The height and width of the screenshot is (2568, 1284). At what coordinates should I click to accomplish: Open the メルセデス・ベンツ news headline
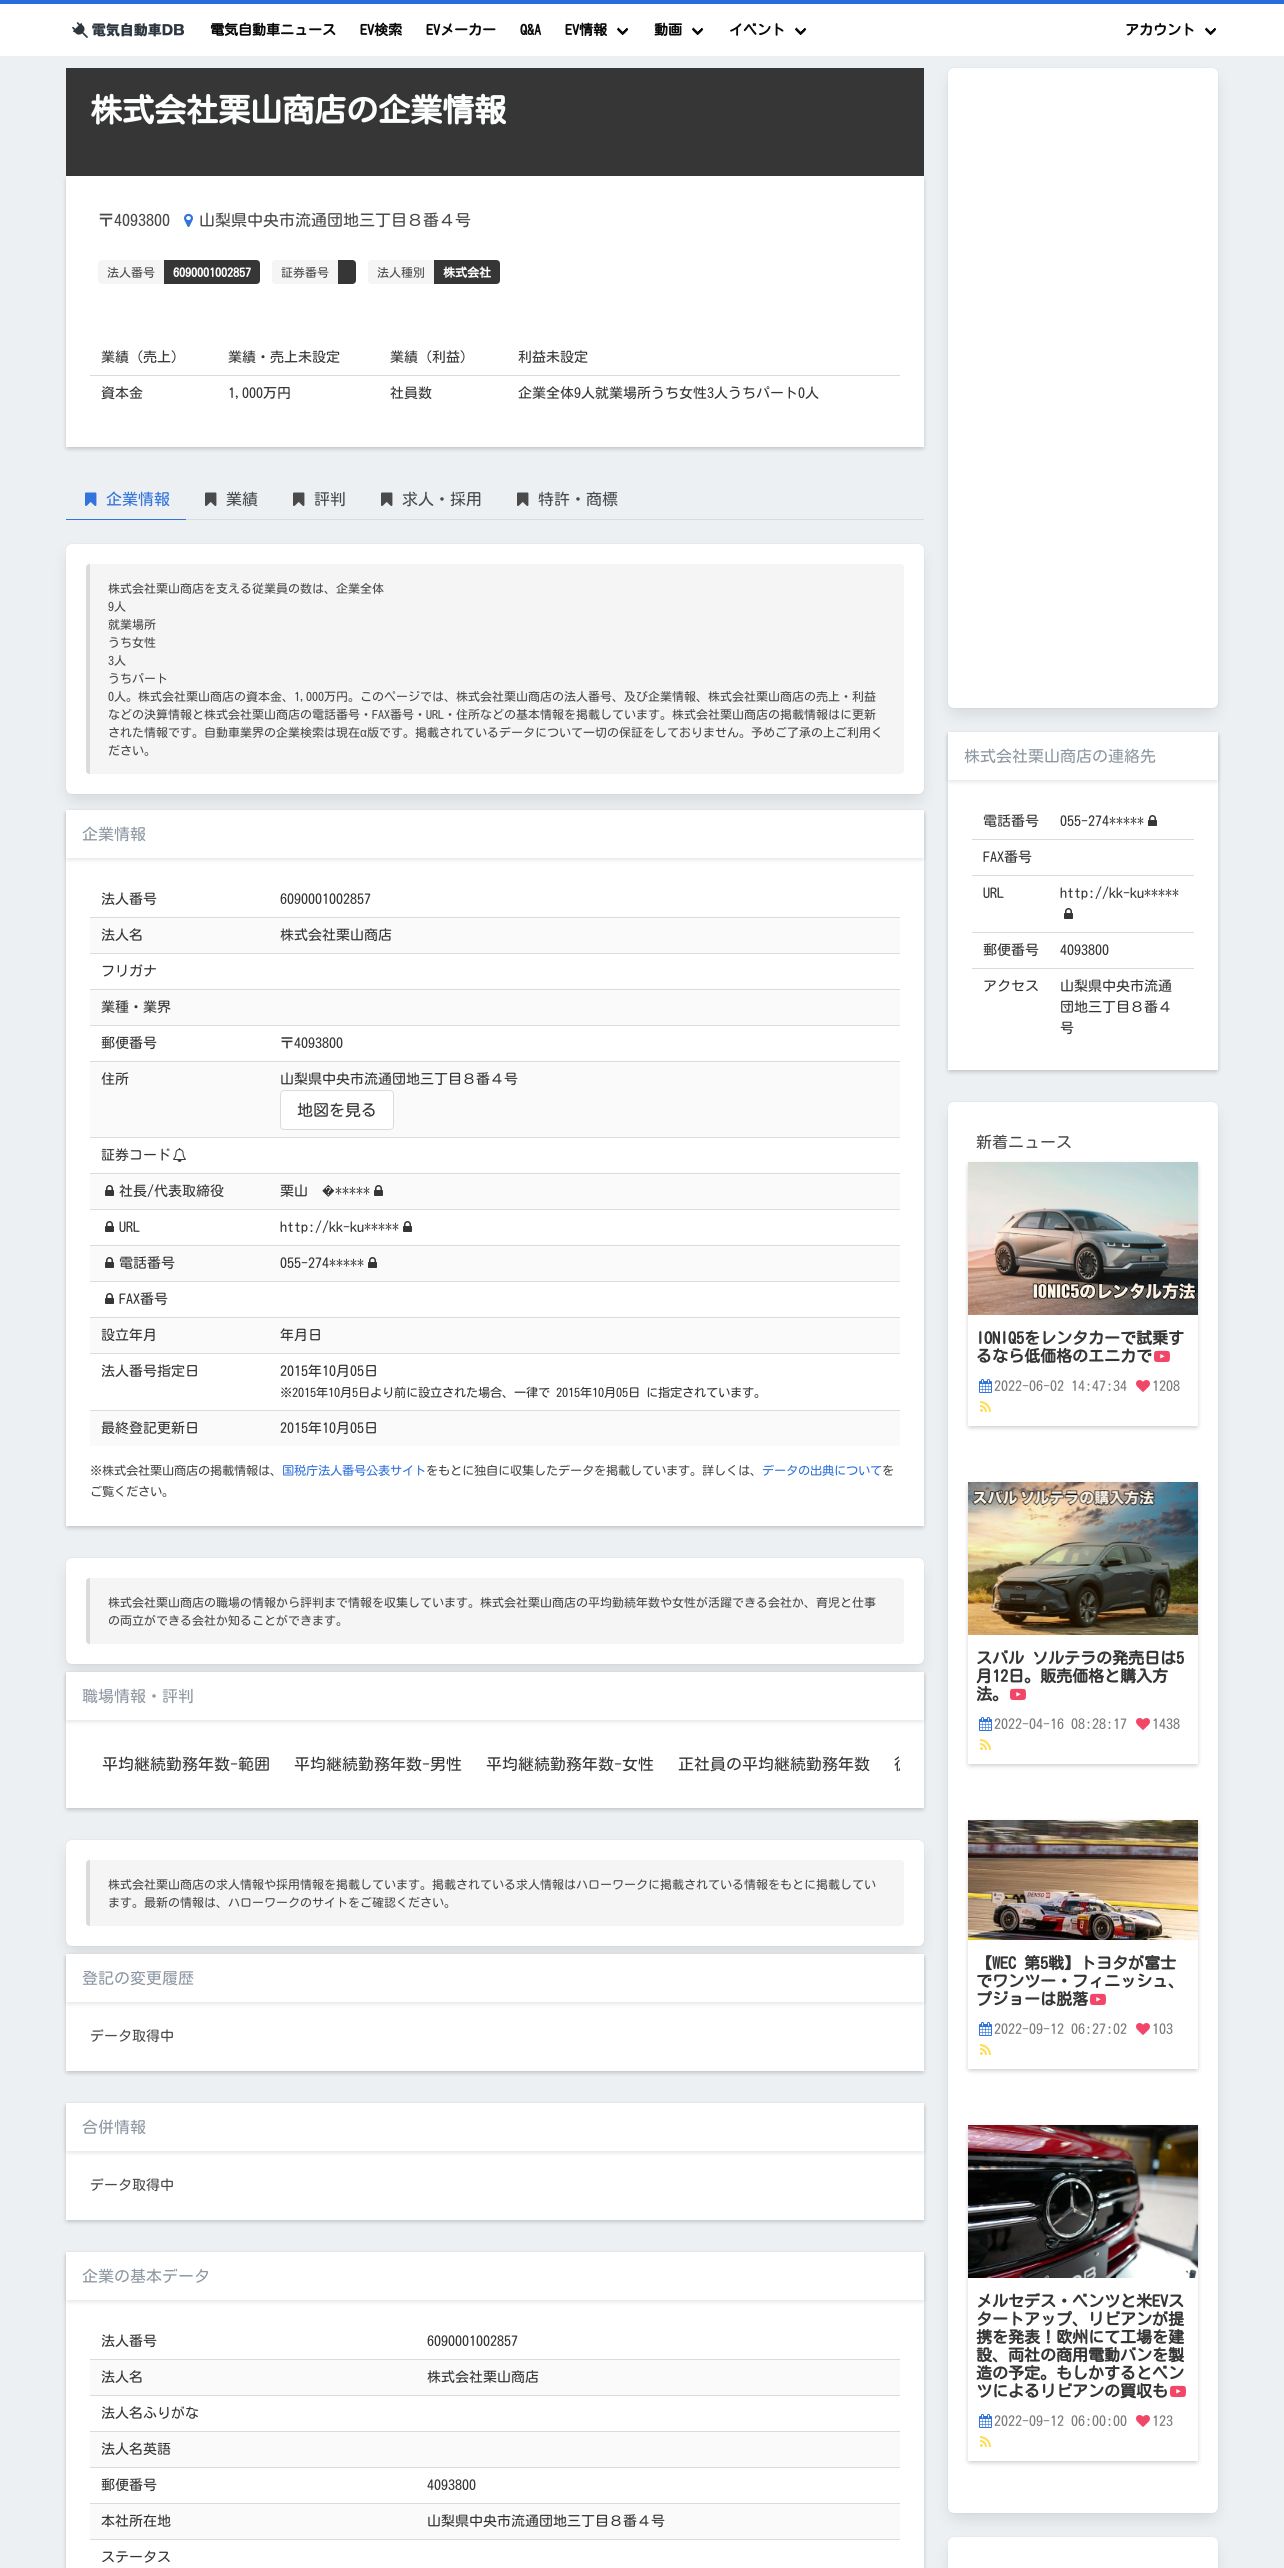point(1080,2346)
